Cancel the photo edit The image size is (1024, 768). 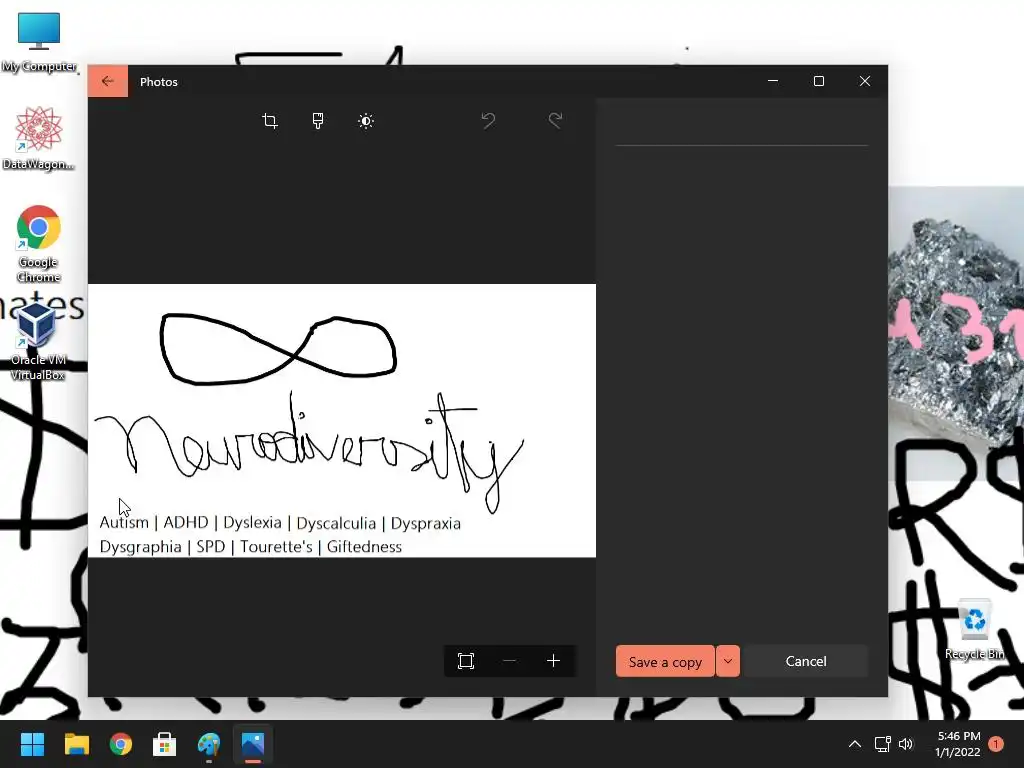(806, 662)
